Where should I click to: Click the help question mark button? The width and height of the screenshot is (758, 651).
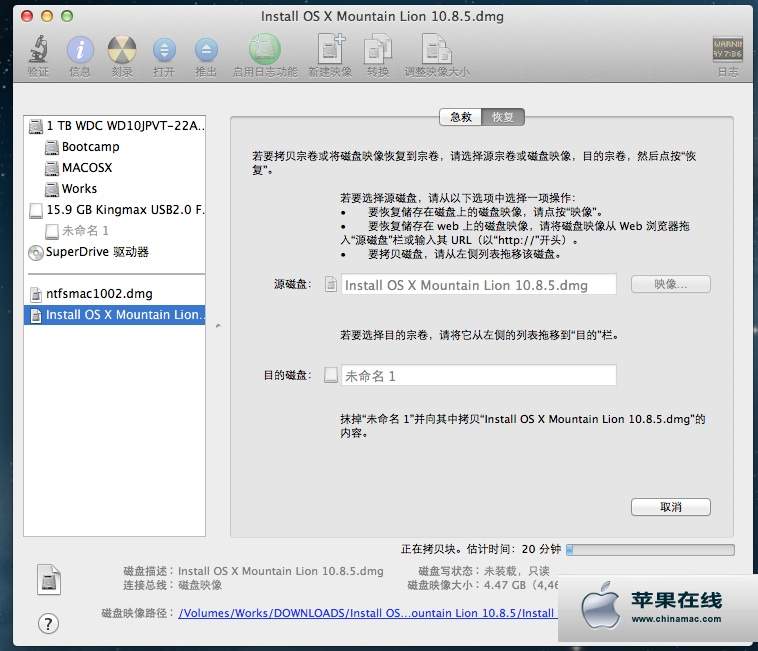(48, 623)
